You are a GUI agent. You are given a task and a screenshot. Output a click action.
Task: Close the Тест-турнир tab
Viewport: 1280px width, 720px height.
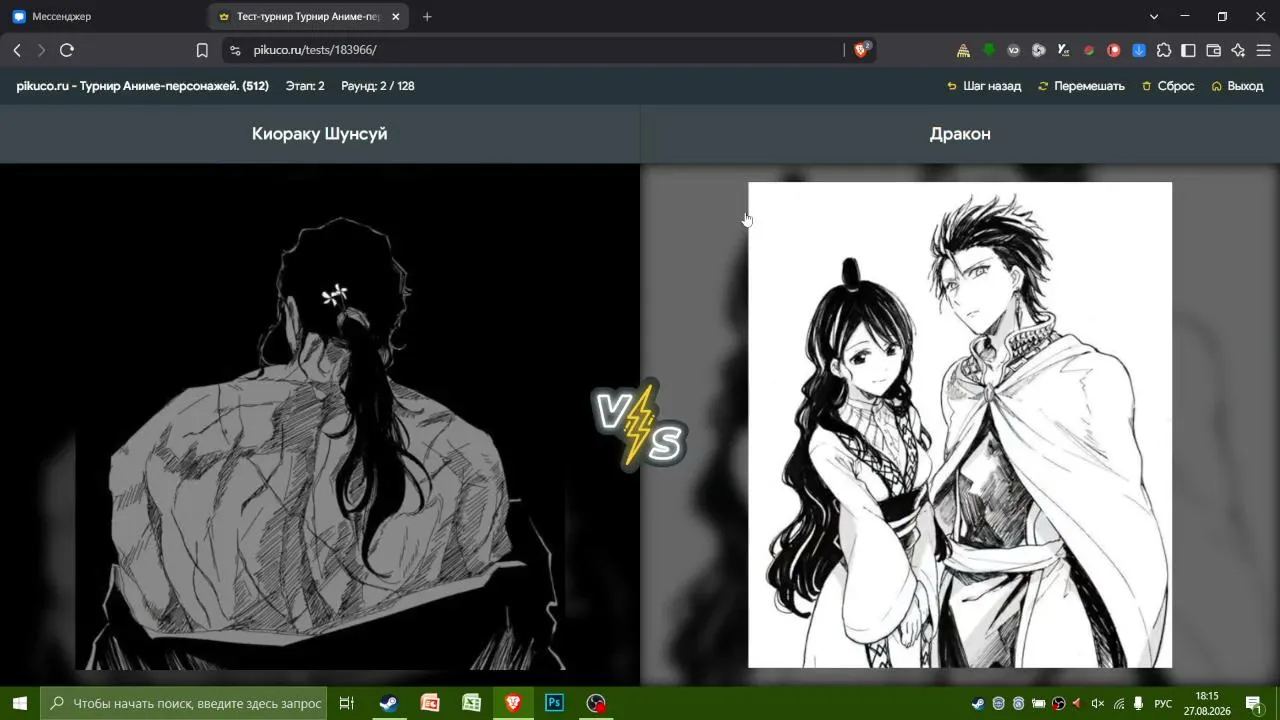(x=395, y=16)
